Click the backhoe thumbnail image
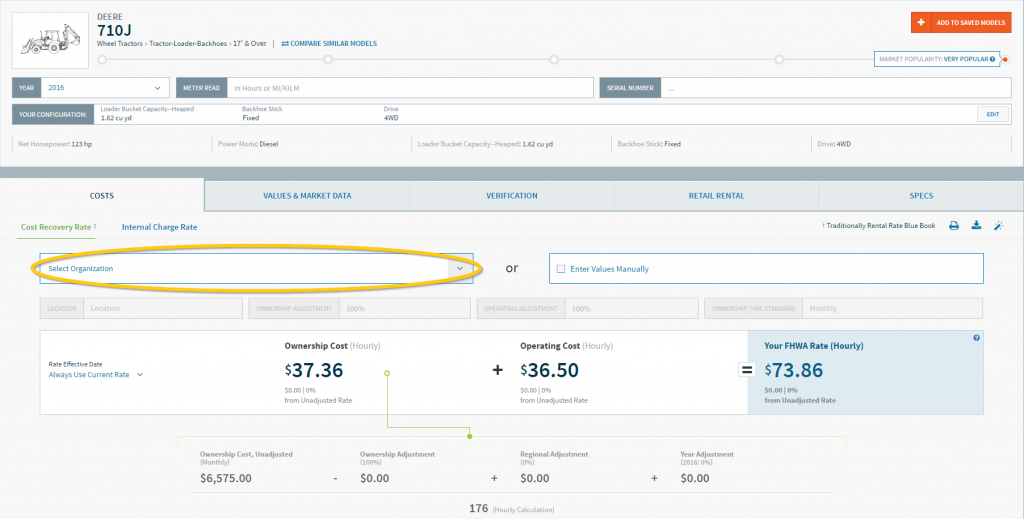Screen dimensions: 1024x519 (x=50, y=40)
